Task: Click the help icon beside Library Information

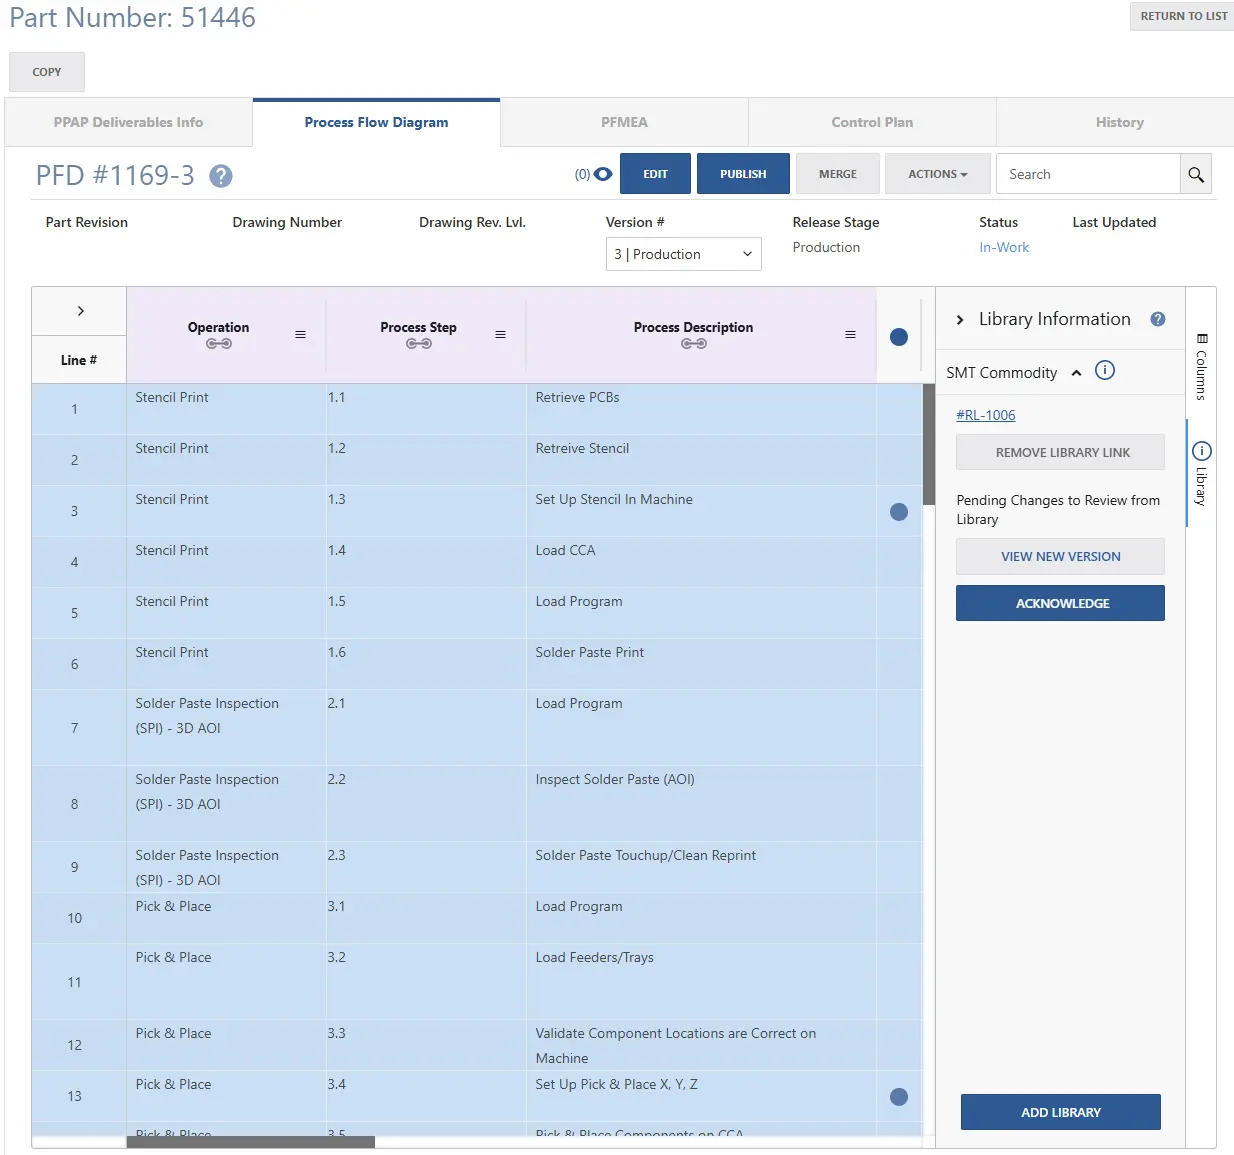Action: point(1157,319)
